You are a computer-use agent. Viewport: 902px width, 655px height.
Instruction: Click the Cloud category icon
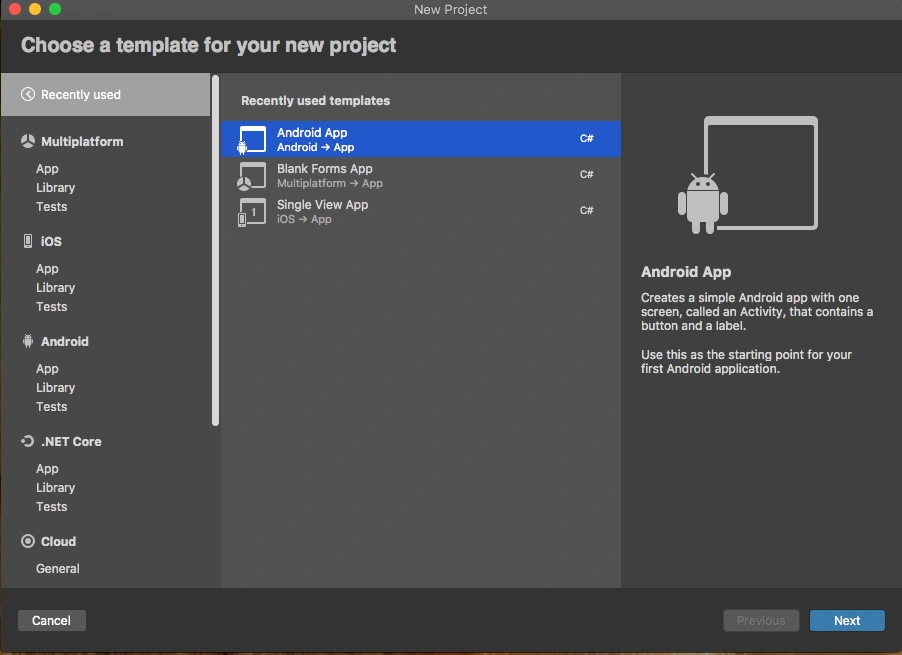(28, 541)
